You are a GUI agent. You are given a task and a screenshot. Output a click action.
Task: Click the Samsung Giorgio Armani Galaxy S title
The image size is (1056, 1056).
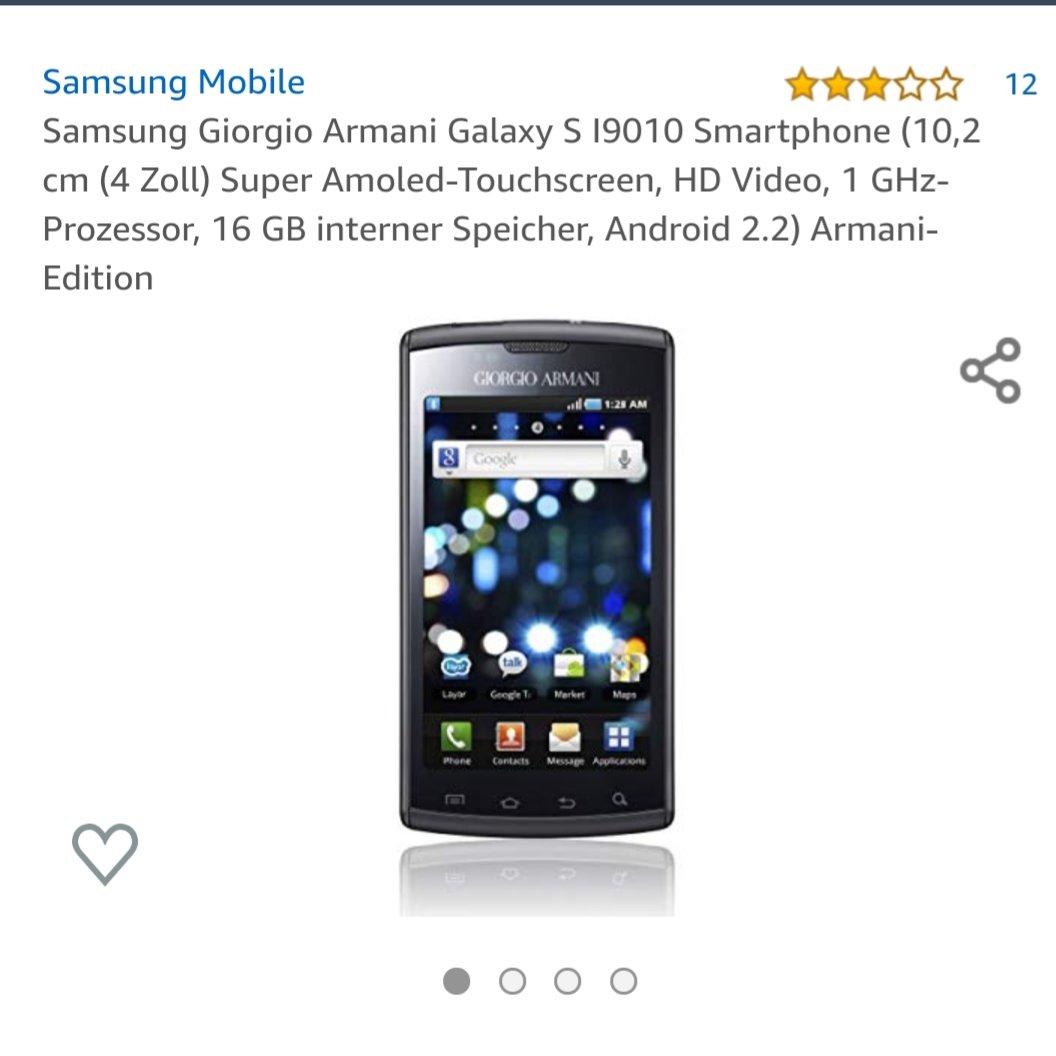[x=512, y=204]
